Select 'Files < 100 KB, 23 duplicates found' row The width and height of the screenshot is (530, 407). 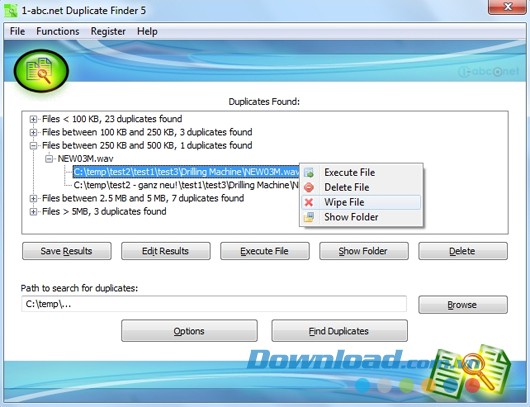pos(112,119)
